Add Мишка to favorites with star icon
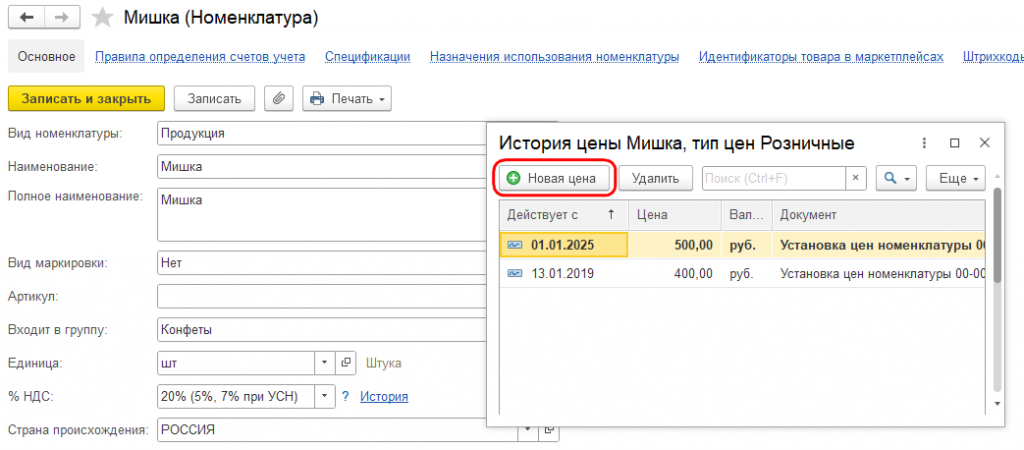 102,18
